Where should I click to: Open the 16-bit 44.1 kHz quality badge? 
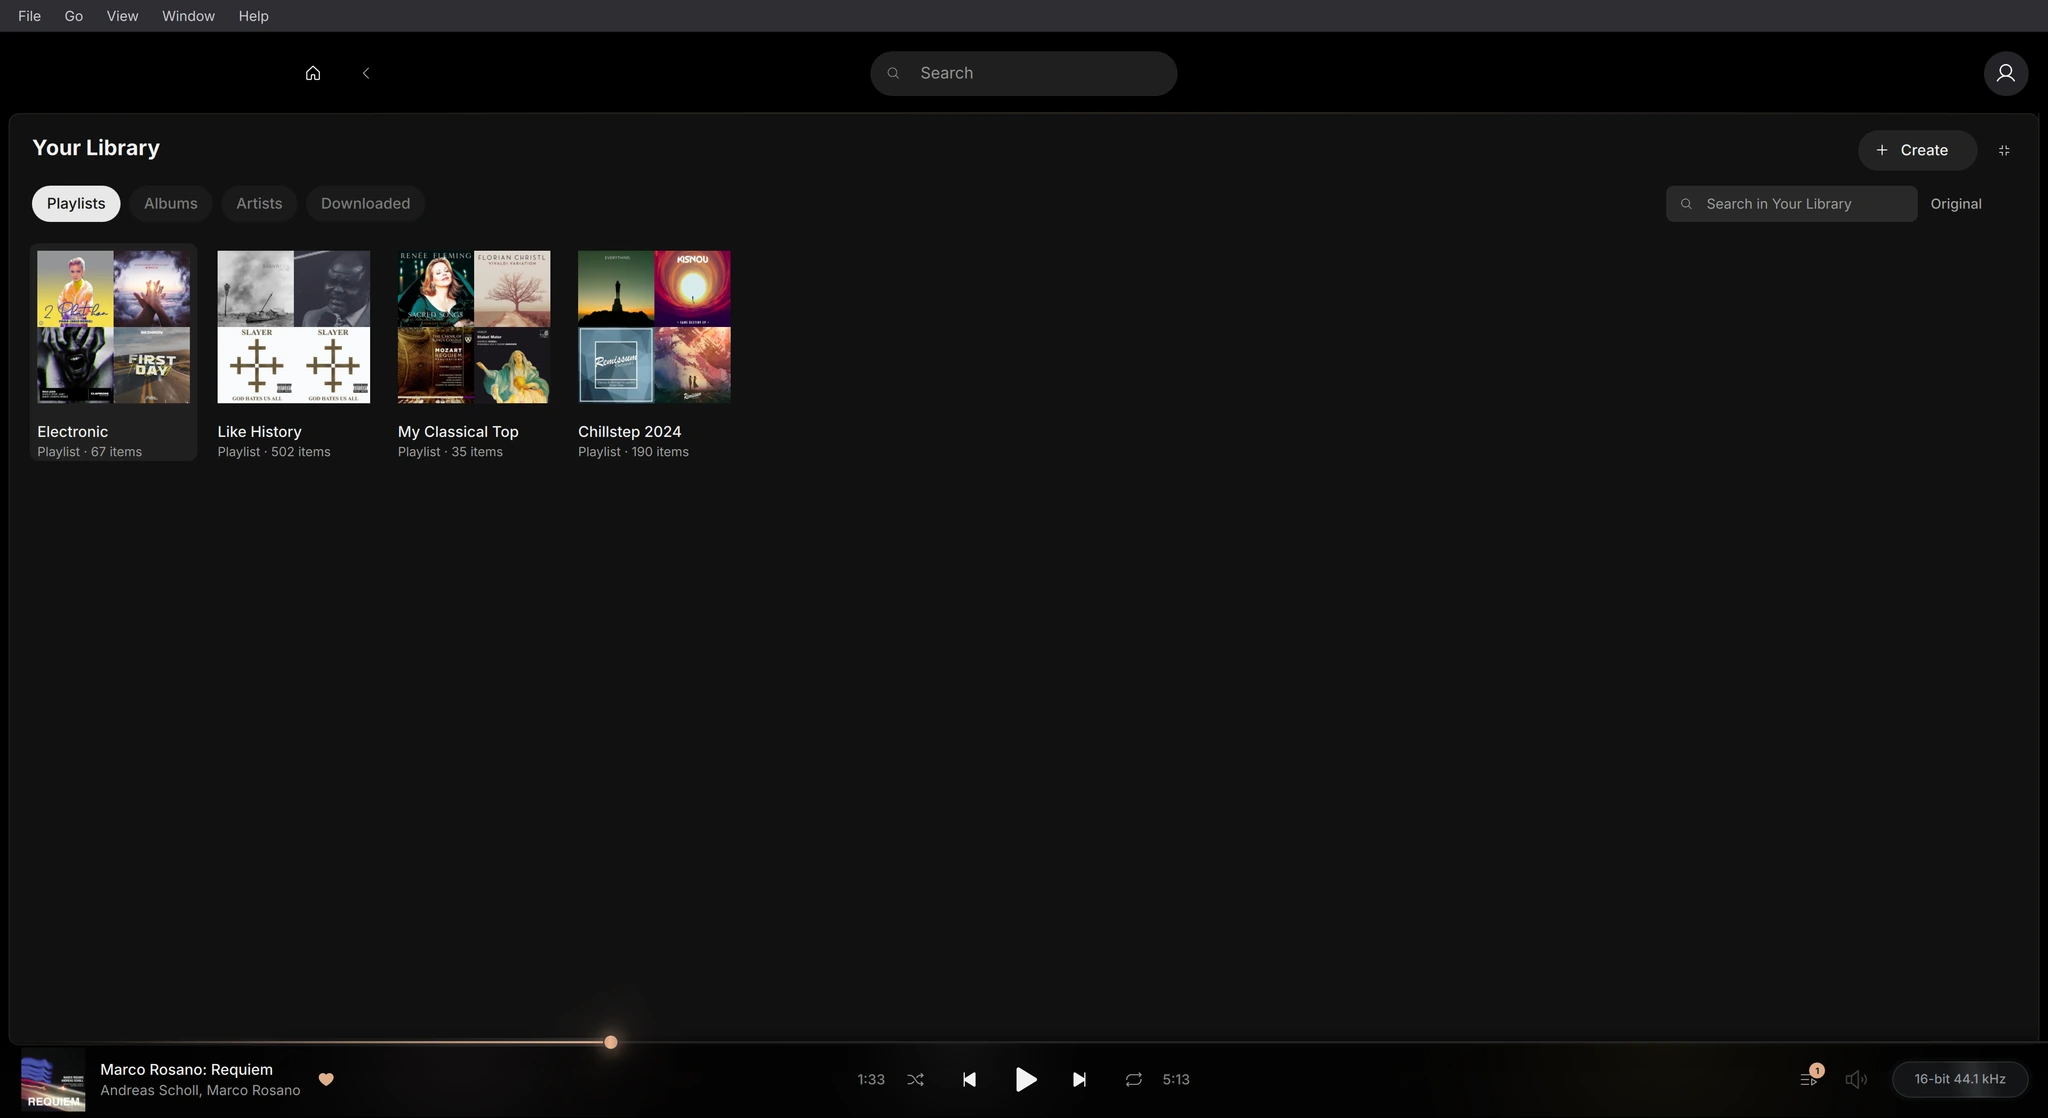click(x=1959, y=1079)
